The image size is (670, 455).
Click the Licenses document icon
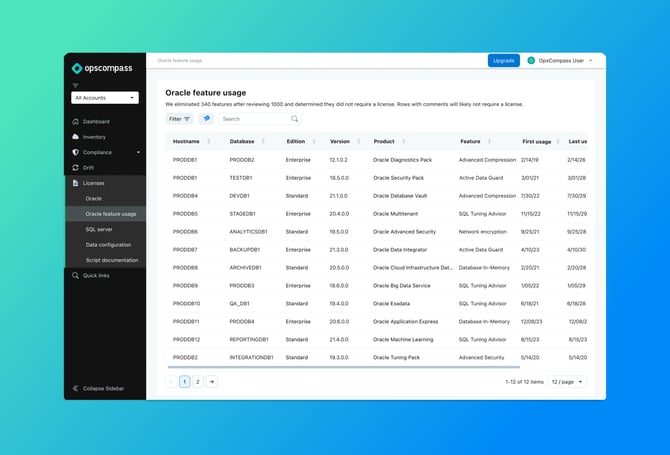pos(76,183)
